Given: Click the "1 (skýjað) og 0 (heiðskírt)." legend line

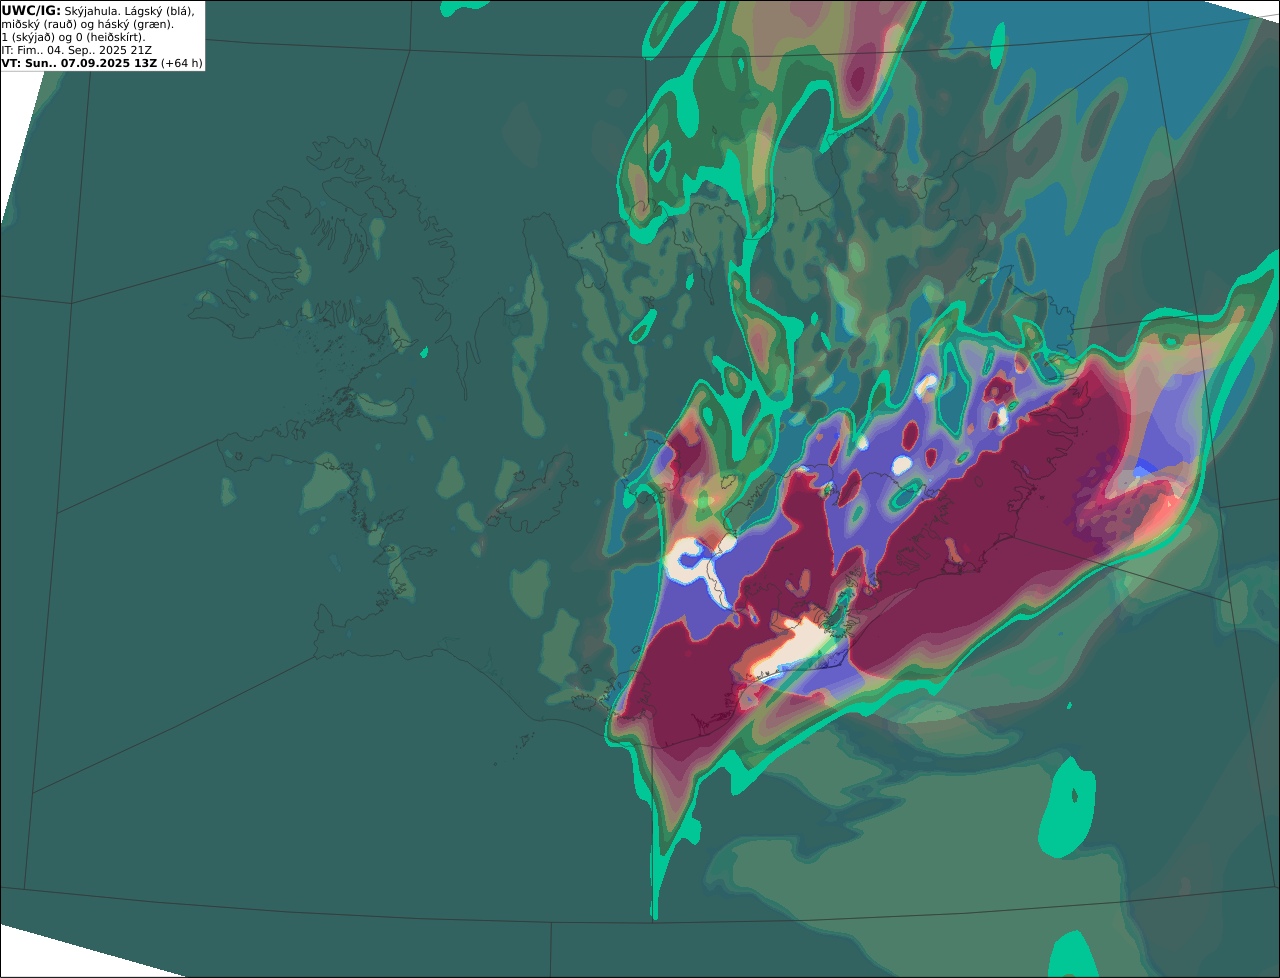Looking at the screenshot, I should coord(73,37).
